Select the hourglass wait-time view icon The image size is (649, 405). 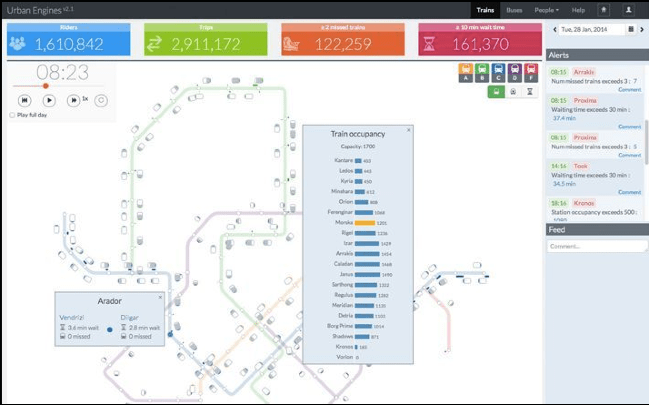530,92
